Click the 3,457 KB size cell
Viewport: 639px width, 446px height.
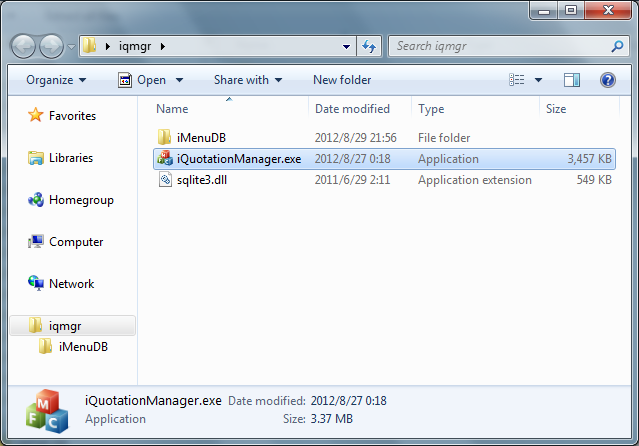589,159
